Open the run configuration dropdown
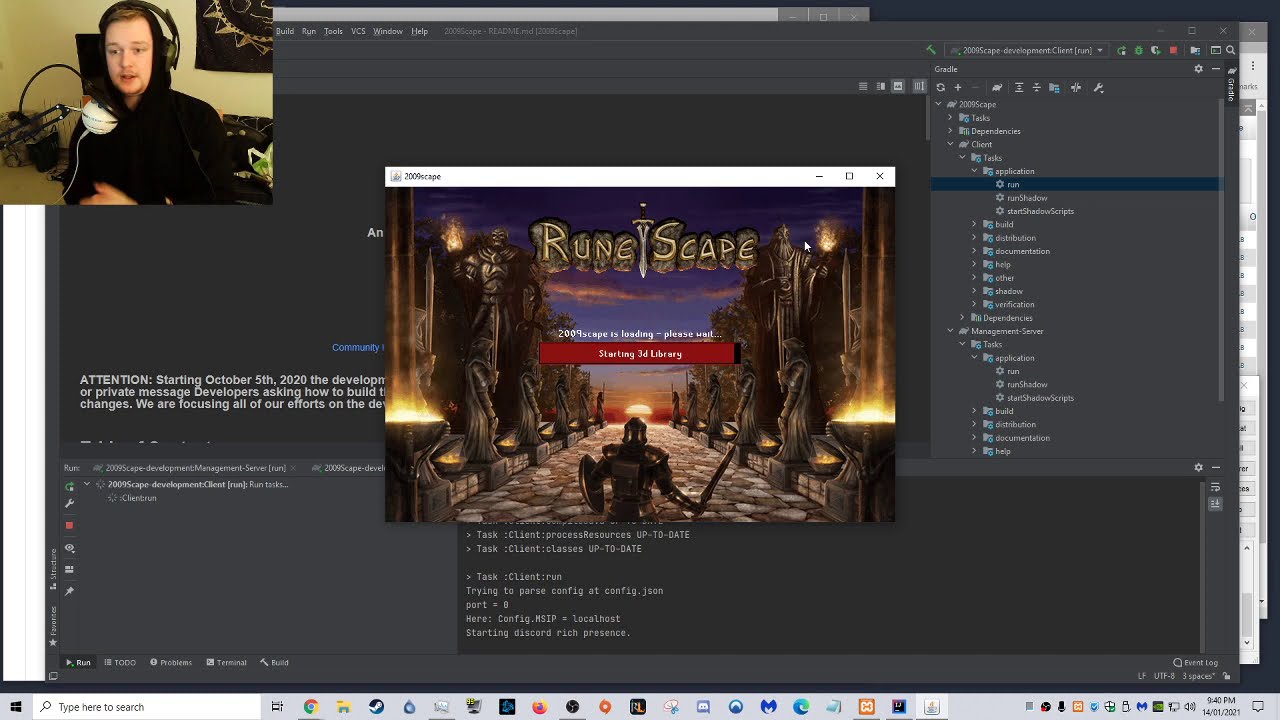 click(x=1027, y=50)
